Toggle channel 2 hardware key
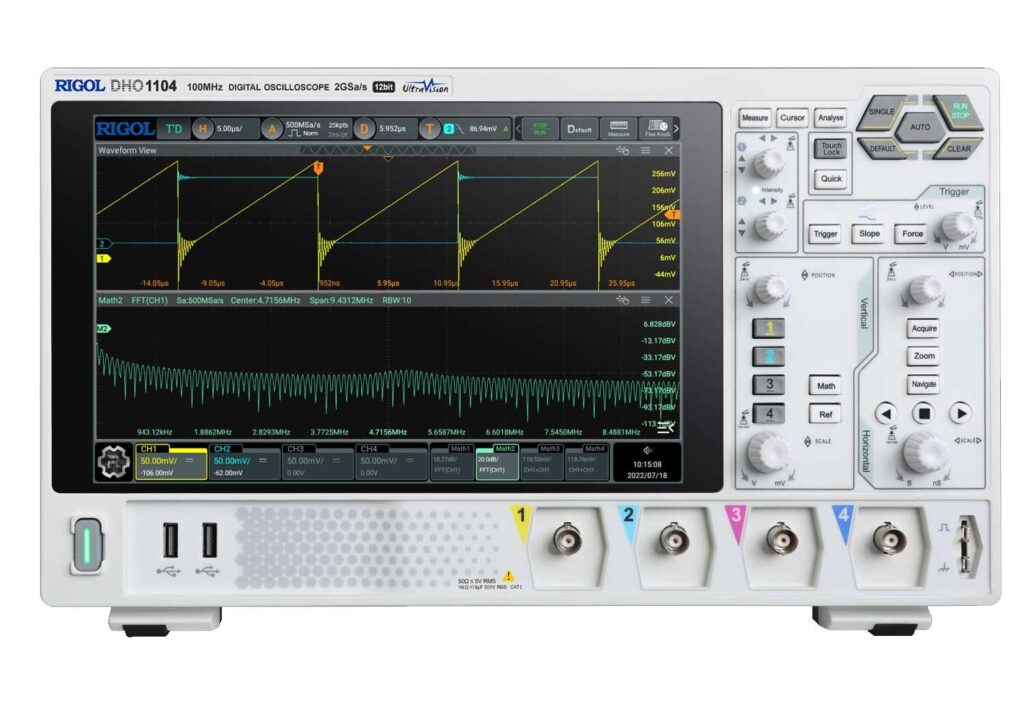The width and height of the screenshot is (1024, 724). (x=769, y=356)
